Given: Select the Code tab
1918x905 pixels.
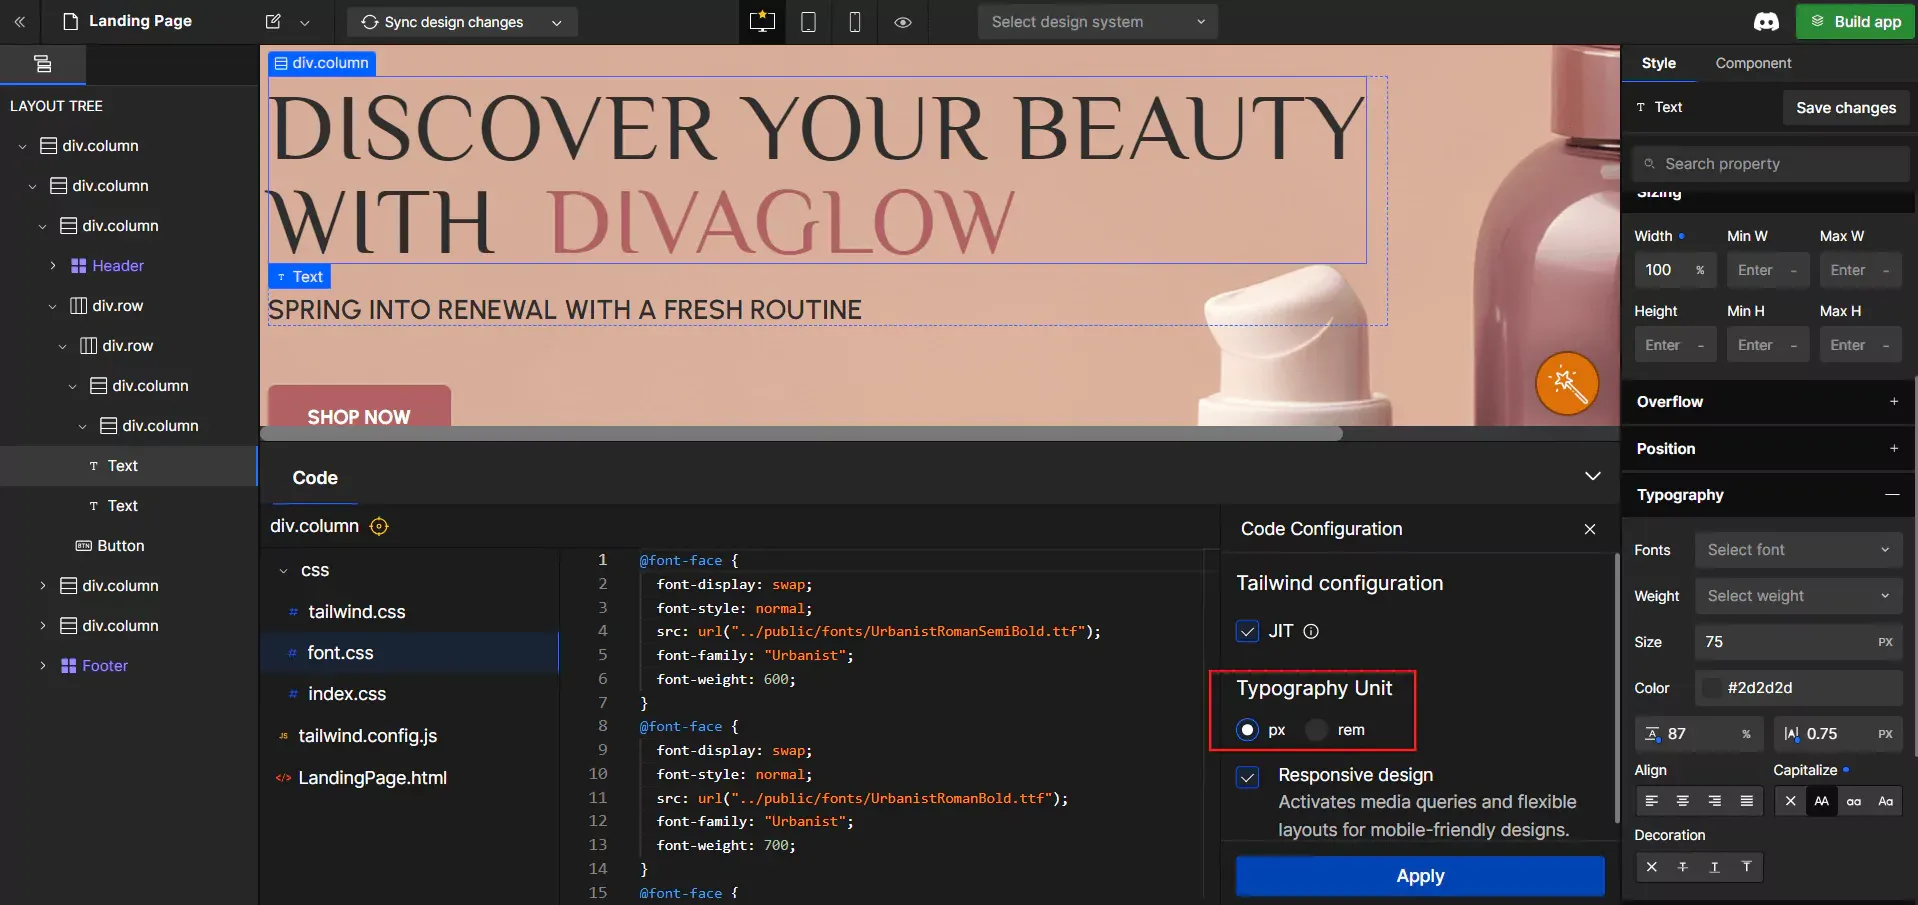Looking at the screenshot, I should coord(315,478).
